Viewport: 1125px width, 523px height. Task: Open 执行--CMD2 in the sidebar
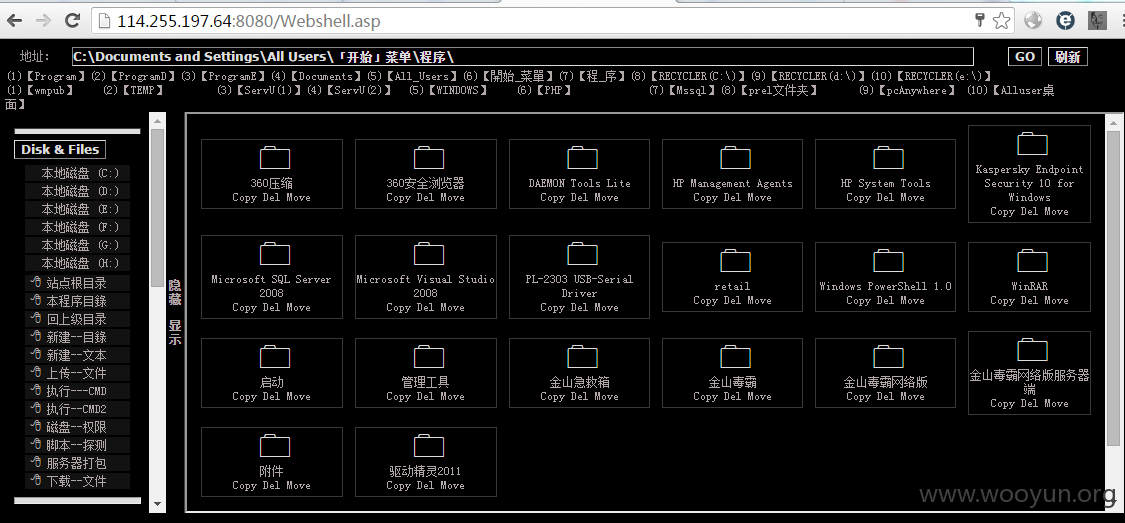point(77,408)
